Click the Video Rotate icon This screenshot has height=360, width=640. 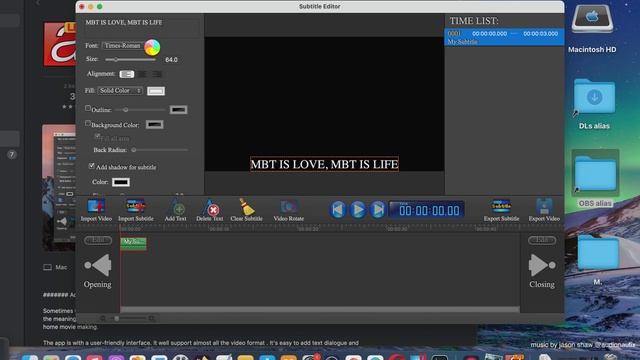(x=289, y=207)
